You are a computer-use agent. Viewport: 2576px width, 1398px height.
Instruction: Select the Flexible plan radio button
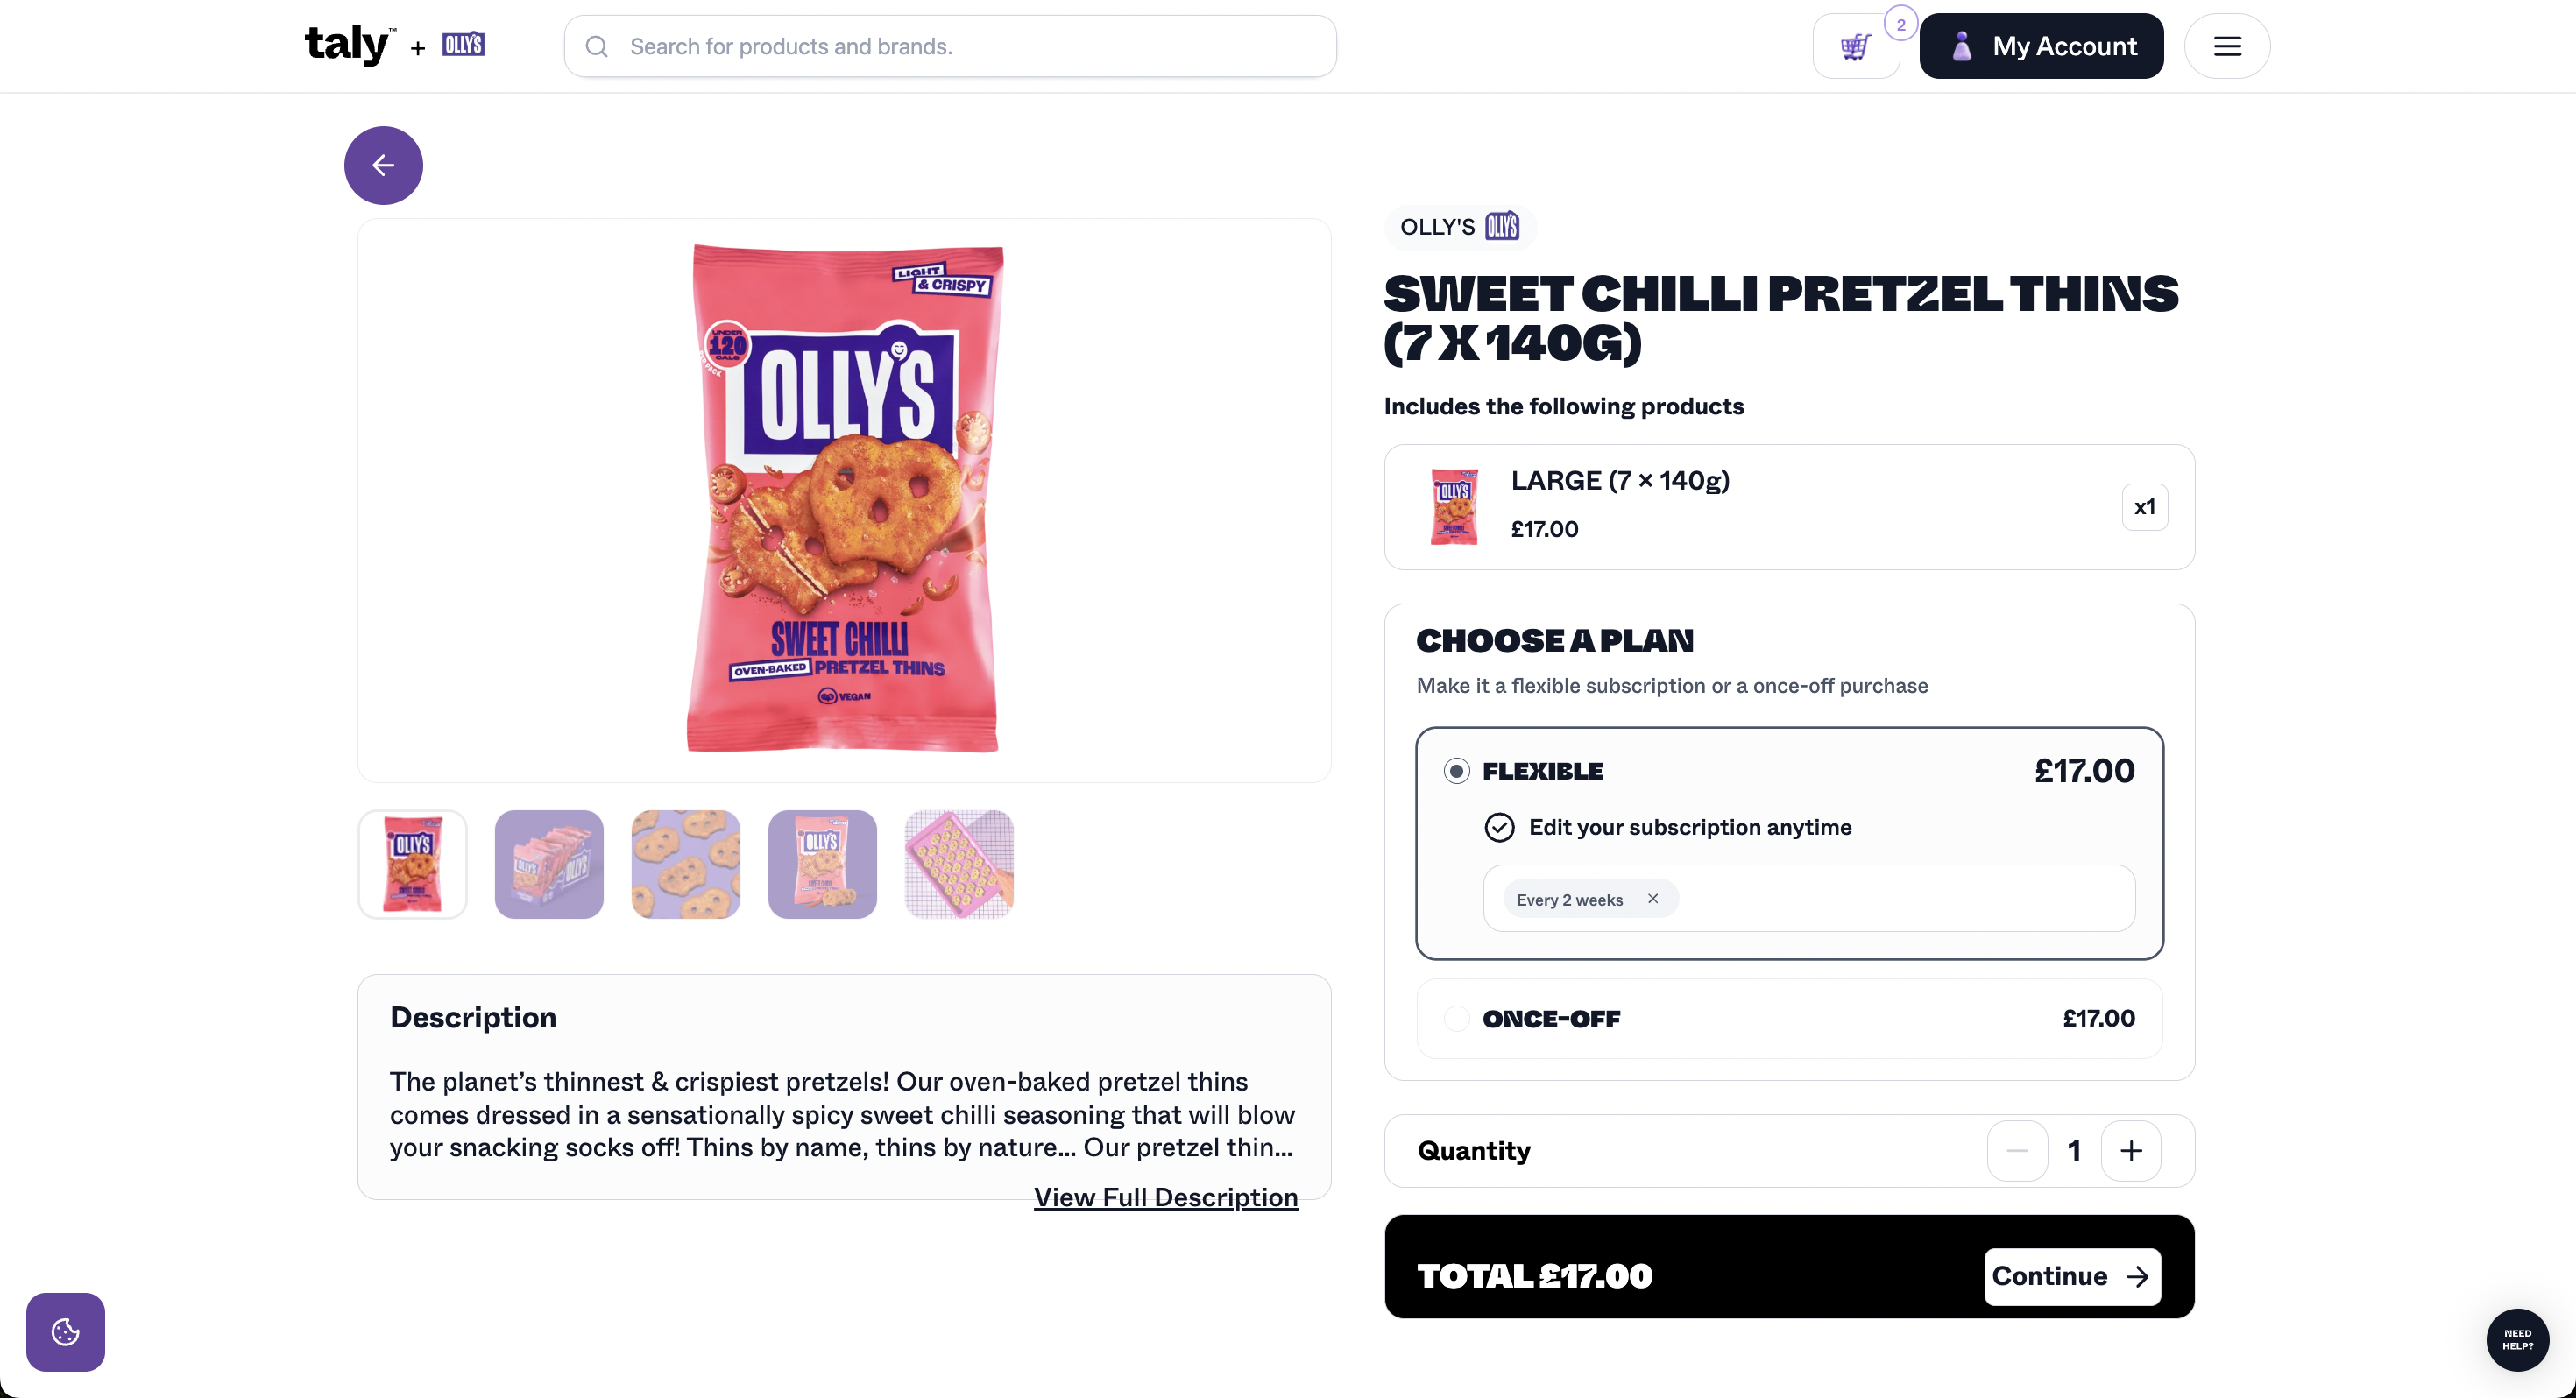[x=1457, y=770]
